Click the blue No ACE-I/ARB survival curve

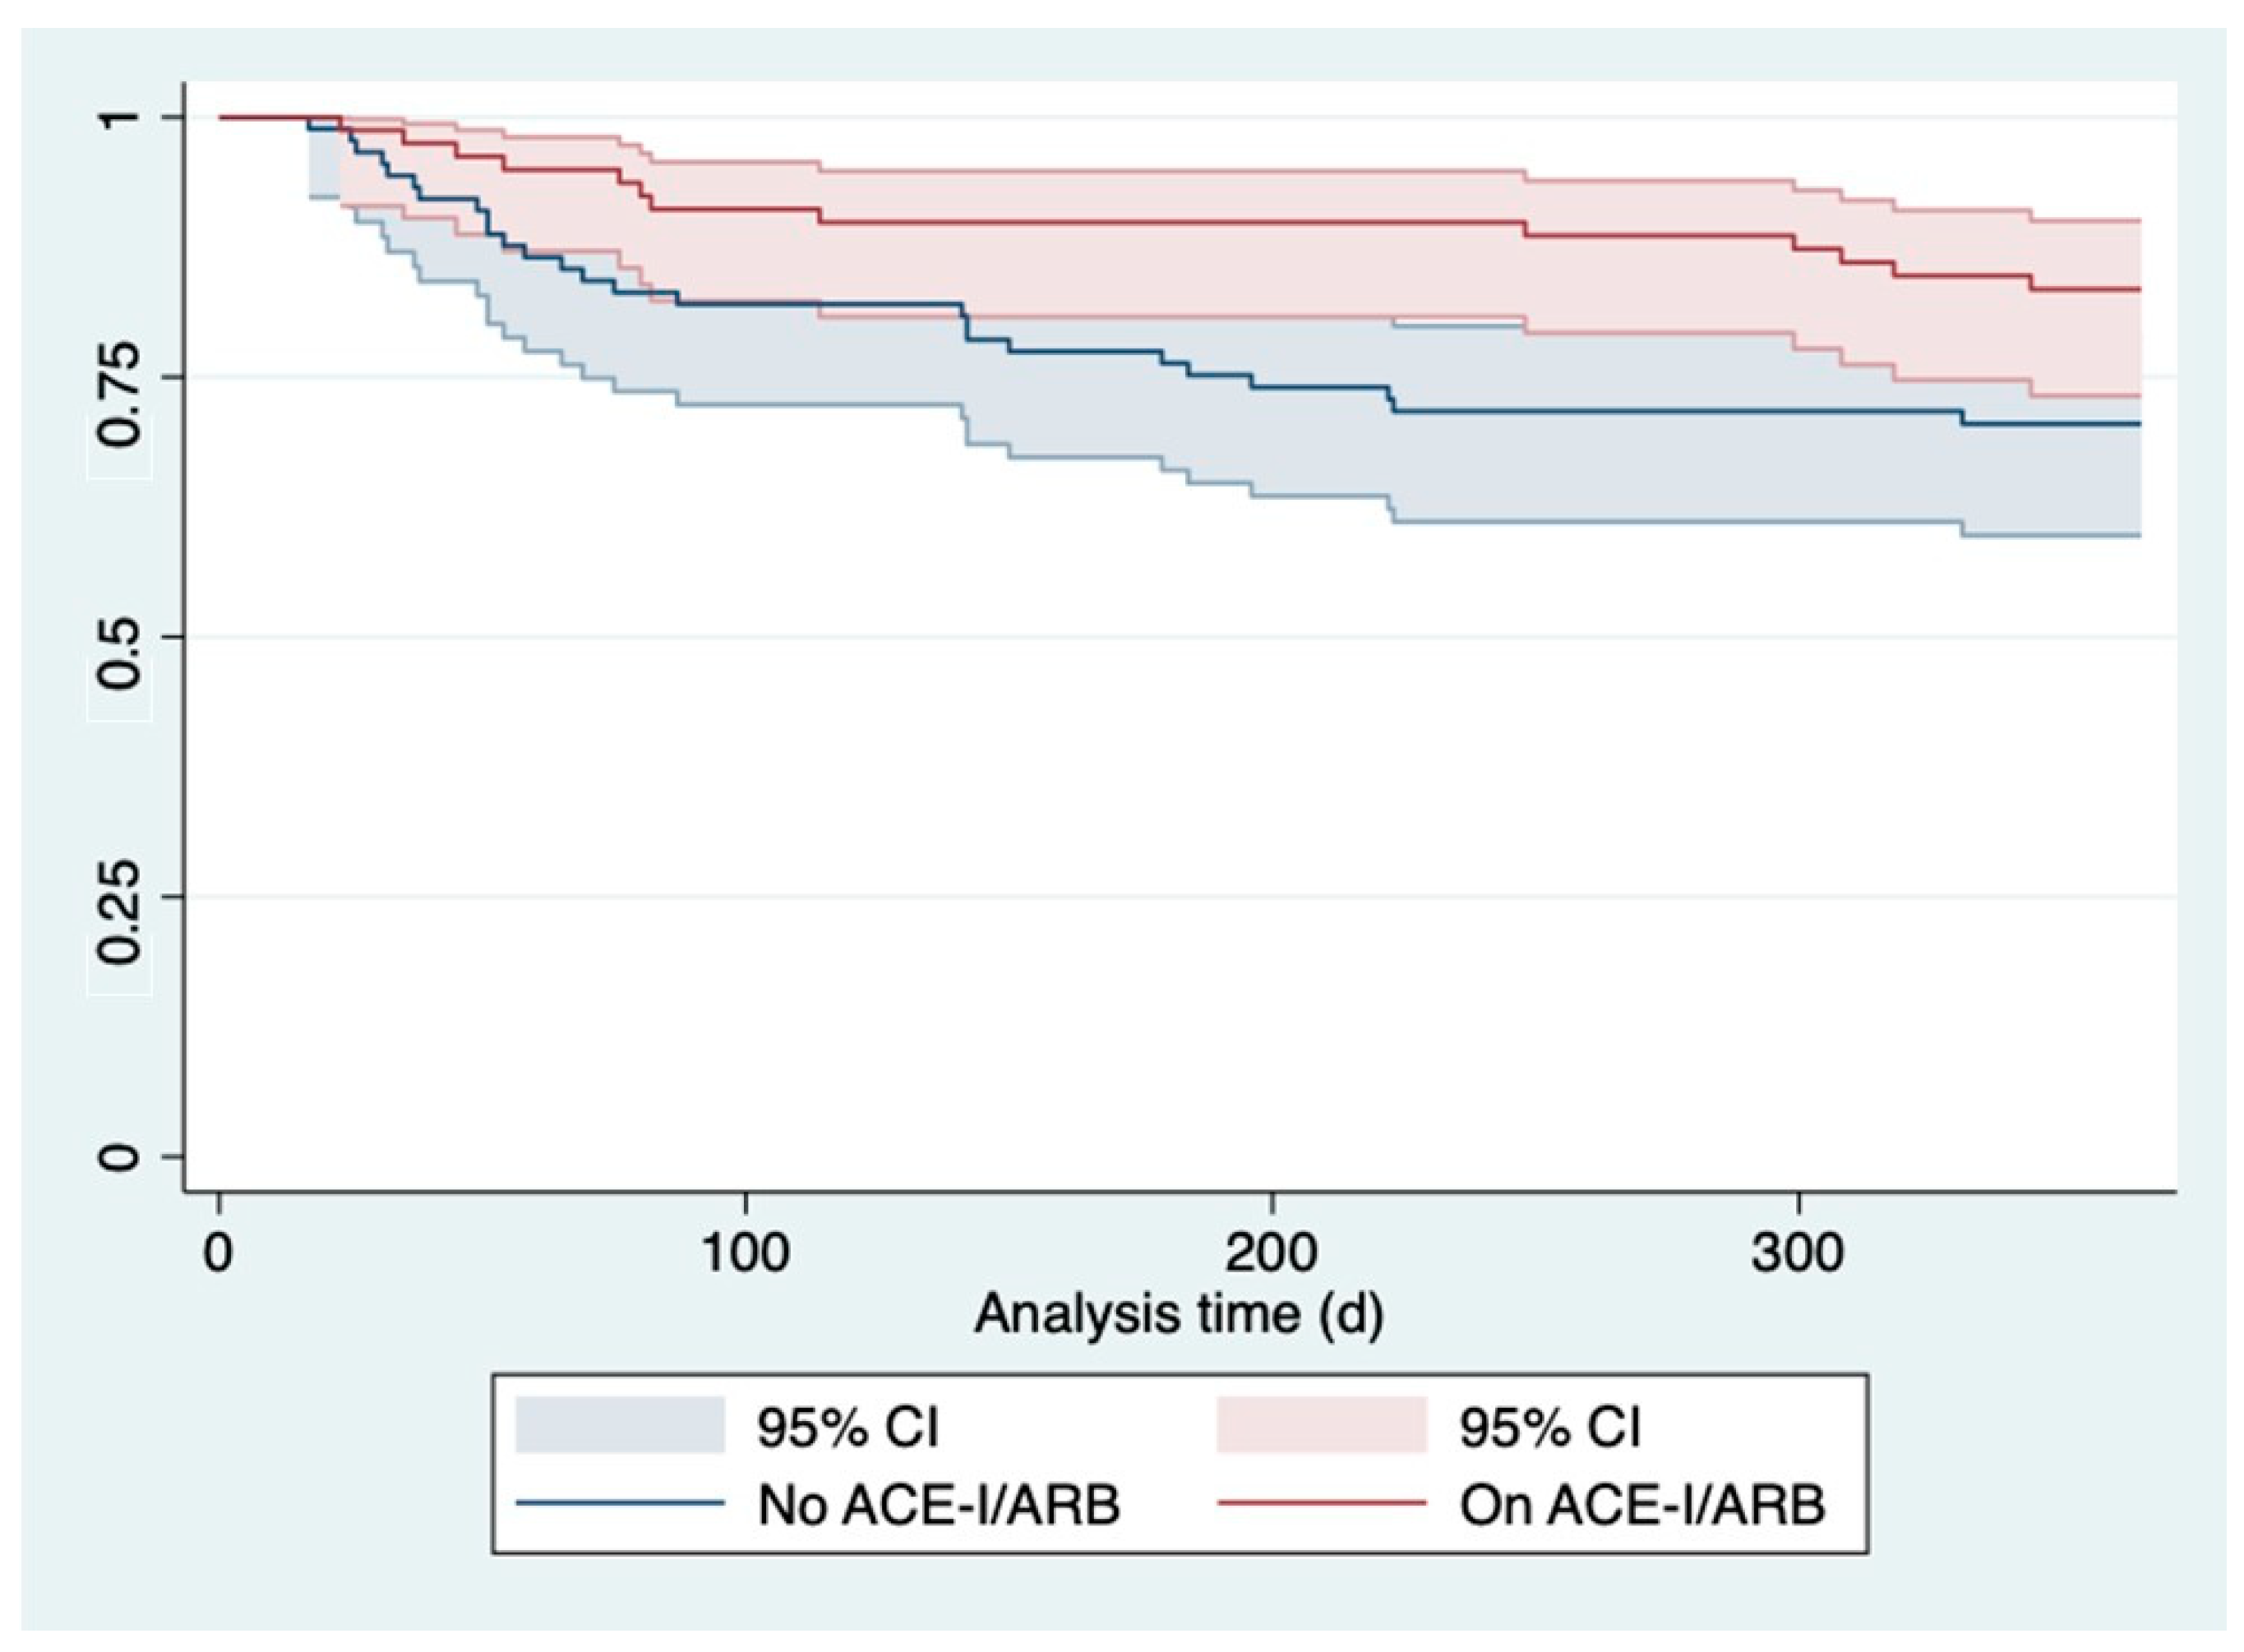(x=1600, y=411)
